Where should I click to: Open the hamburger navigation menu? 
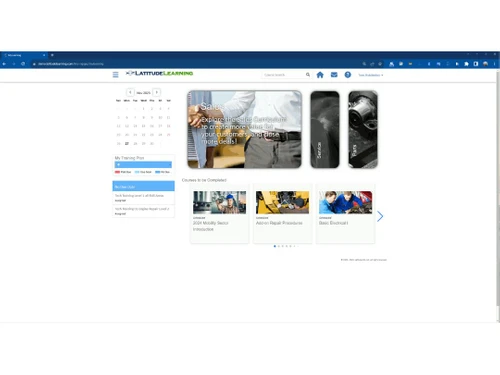point(115,75)
